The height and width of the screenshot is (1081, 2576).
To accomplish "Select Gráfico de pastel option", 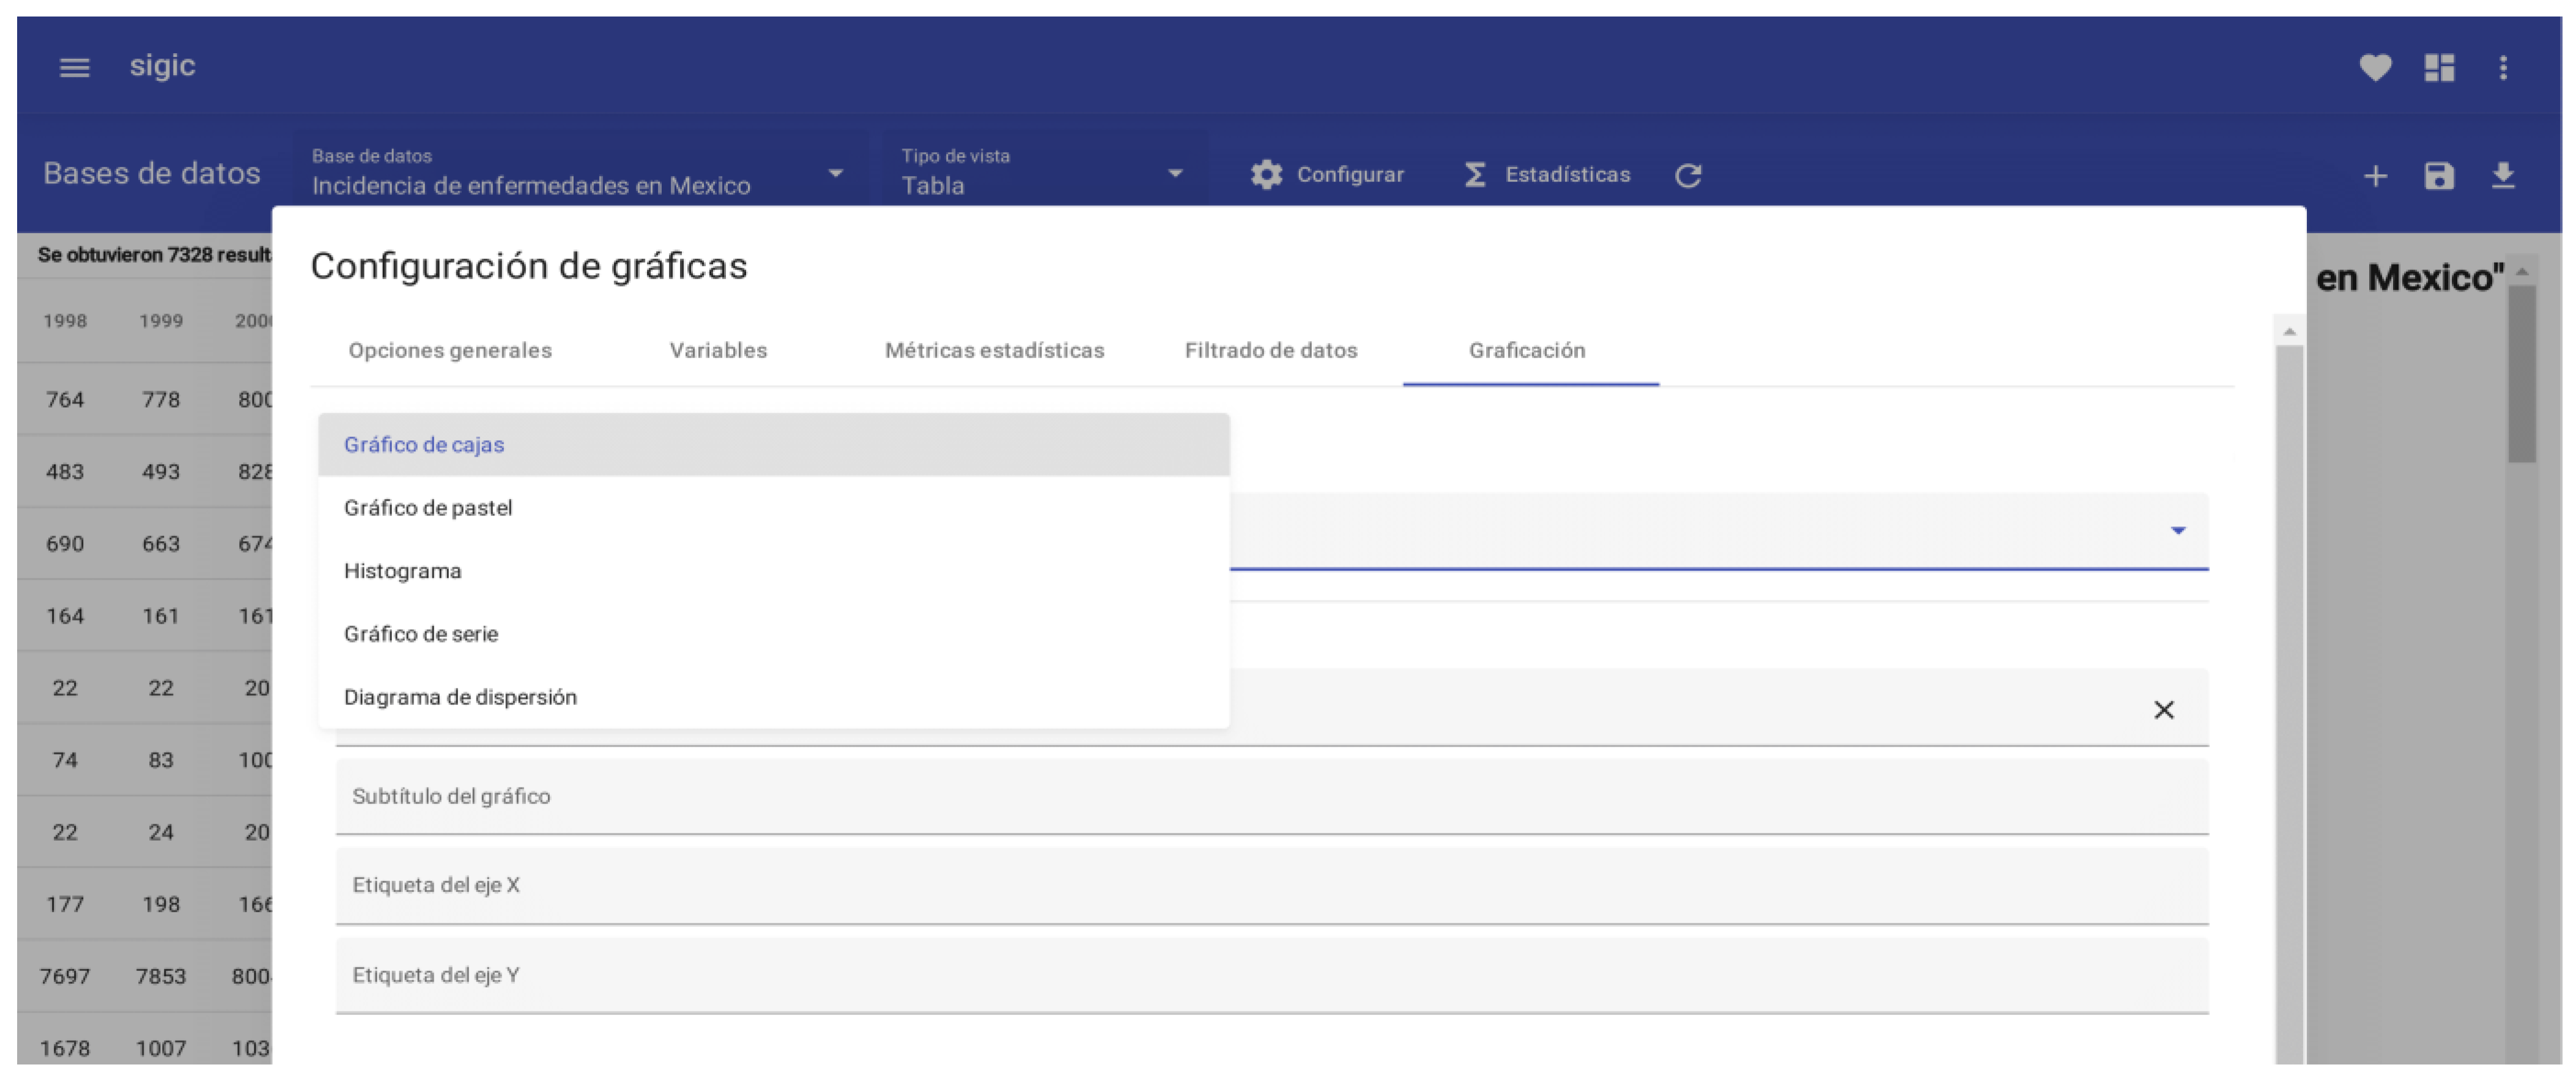I will [428, 508].
